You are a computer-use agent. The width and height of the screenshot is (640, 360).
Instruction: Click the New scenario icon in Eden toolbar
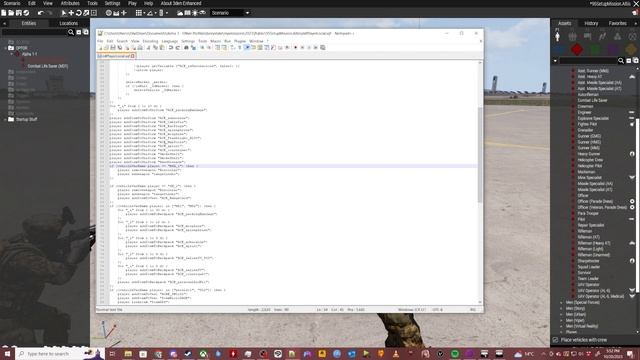point(4,13)
